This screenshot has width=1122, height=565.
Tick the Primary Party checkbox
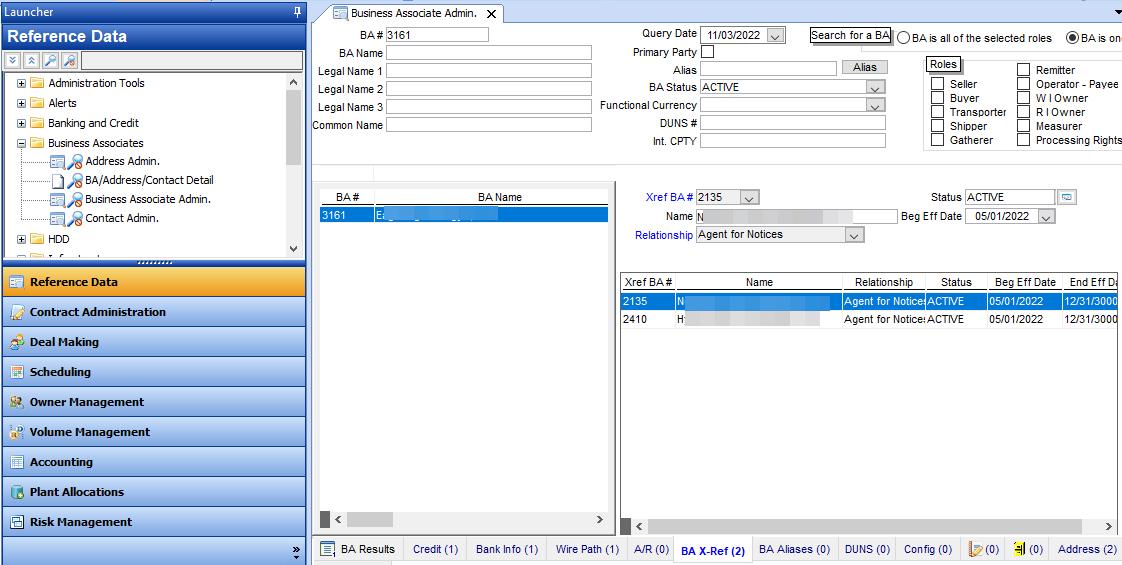pyautogui.click(x=707, y=52)
